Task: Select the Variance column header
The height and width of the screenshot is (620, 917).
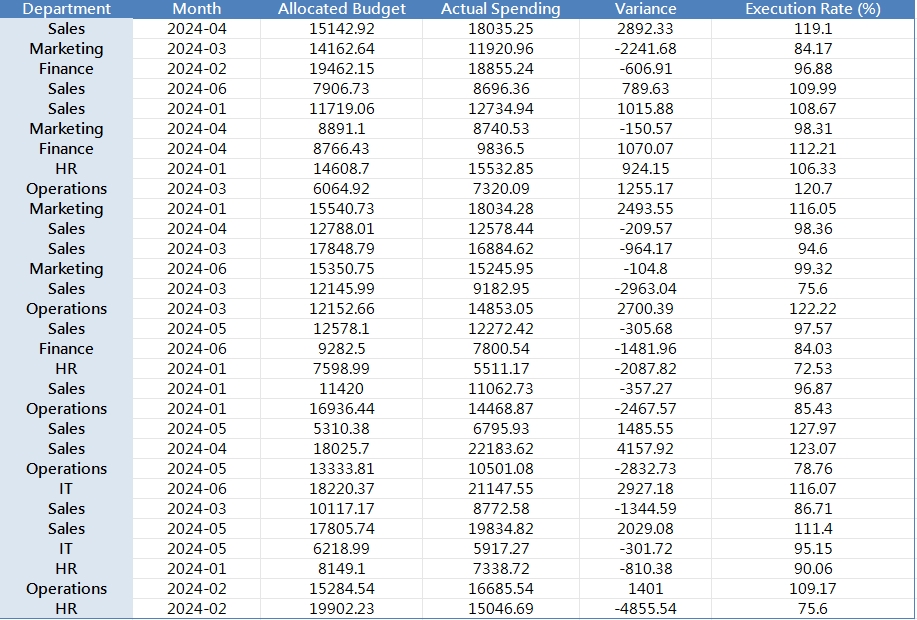Action: (x=645, y=9)
